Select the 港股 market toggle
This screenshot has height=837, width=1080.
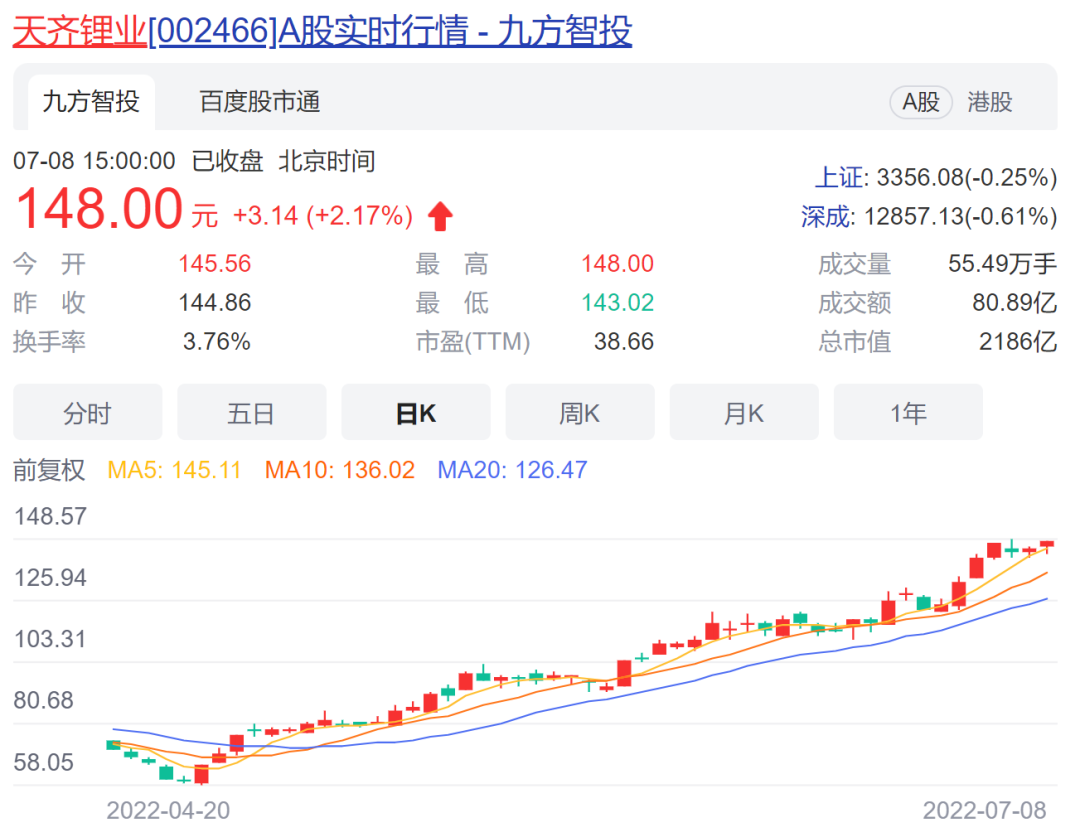[990, 102]
